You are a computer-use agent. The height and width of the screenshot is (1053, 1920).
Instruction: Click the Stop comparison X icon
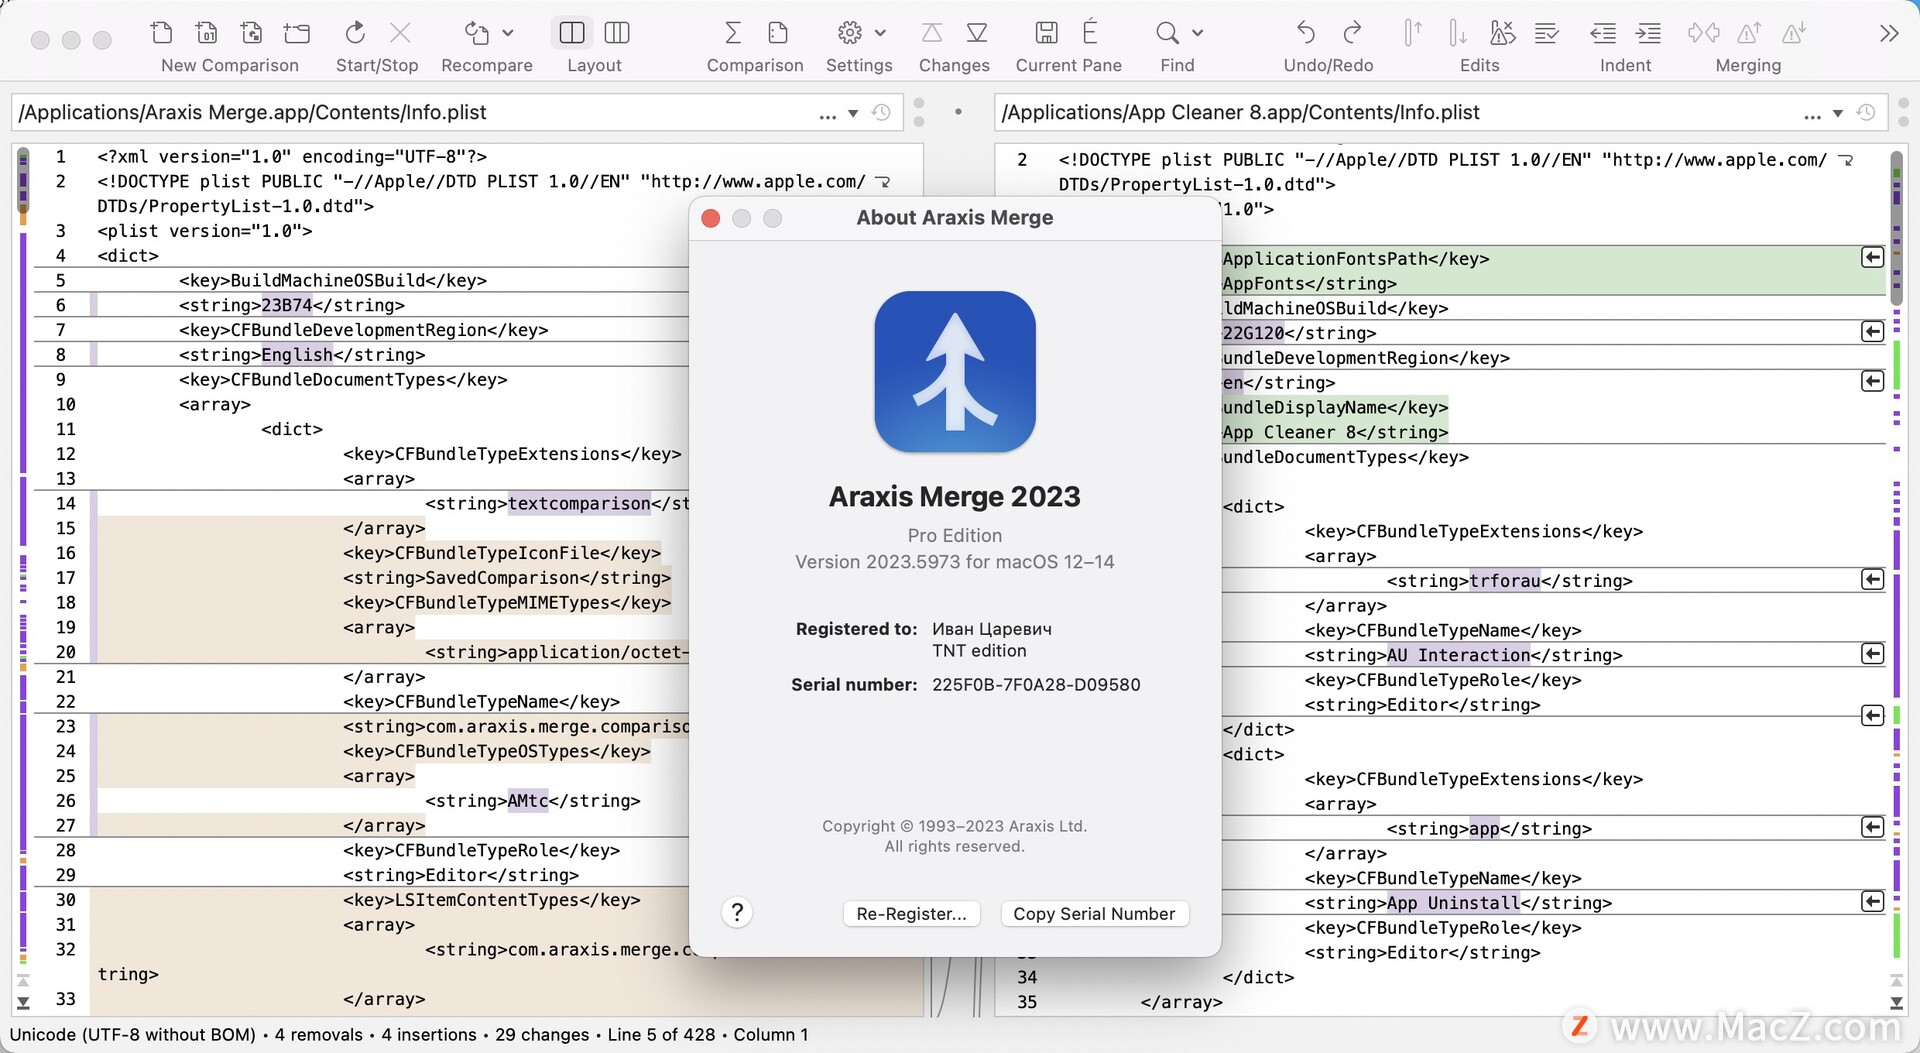(400, 33)
